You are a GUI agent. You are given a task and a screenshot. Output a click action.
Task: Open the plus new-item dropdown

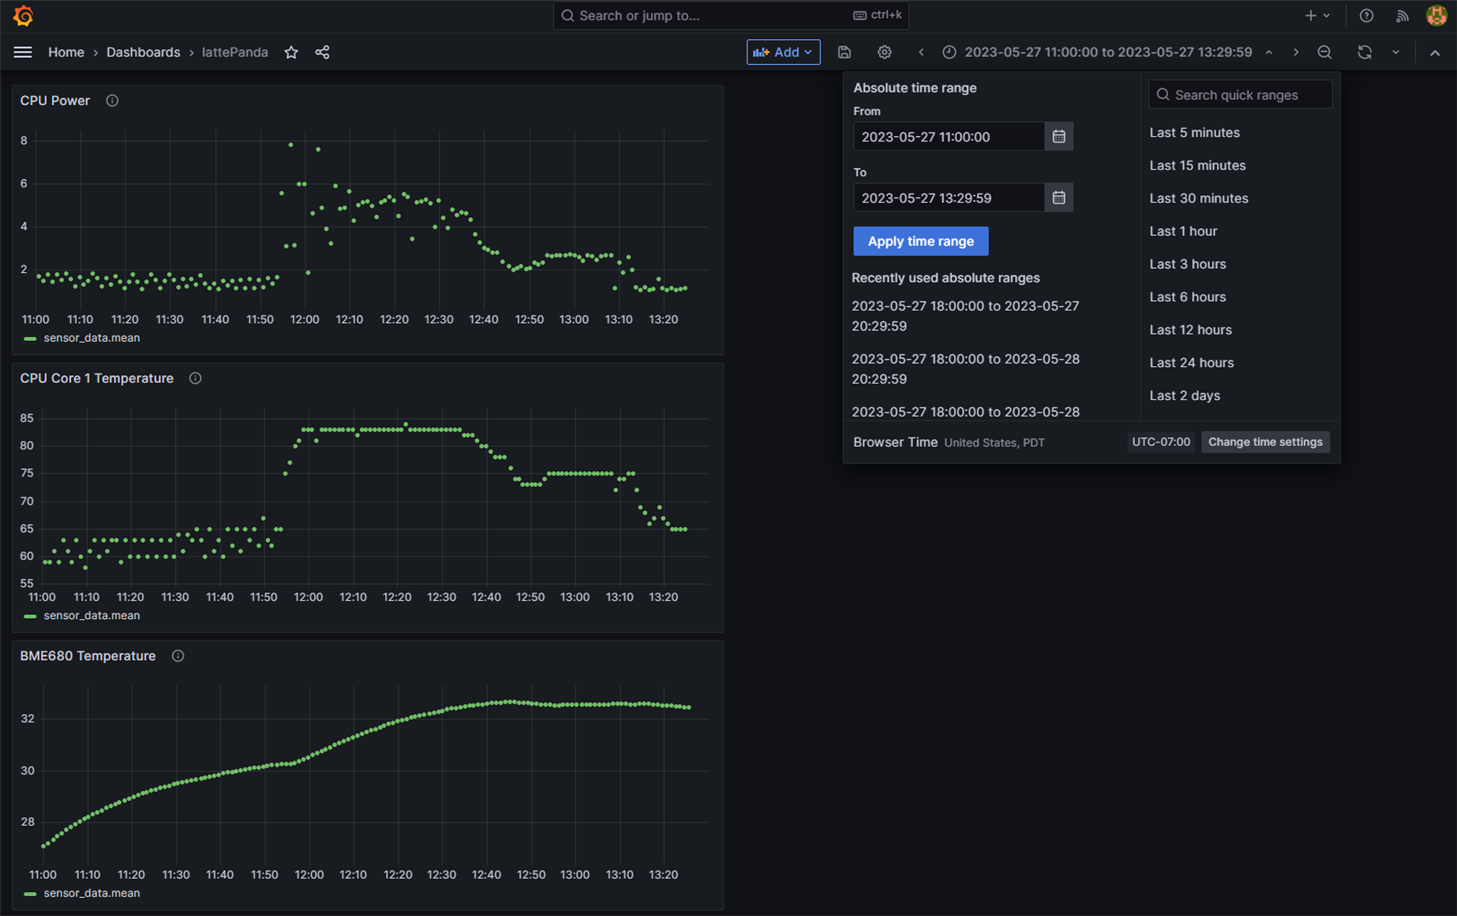(1317, 16)
